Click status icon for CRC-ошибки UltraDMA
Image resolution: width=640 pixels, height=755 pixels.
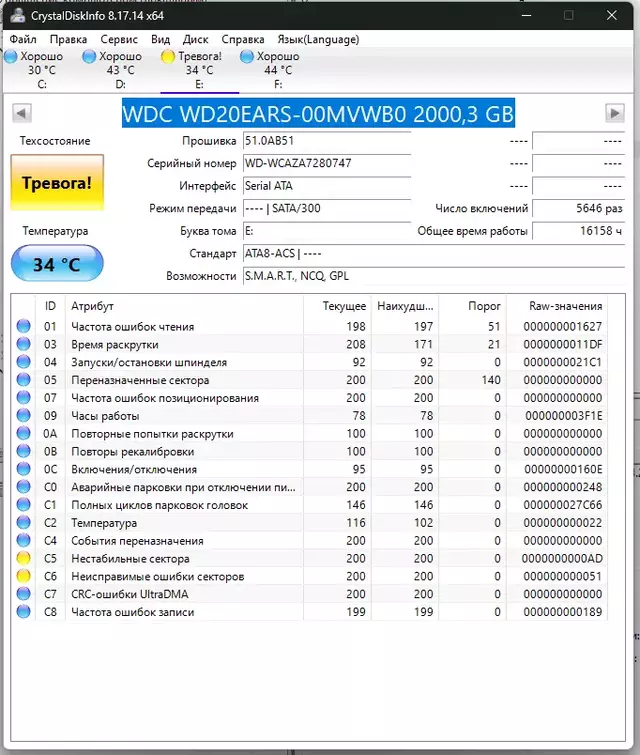pos(24,594)
